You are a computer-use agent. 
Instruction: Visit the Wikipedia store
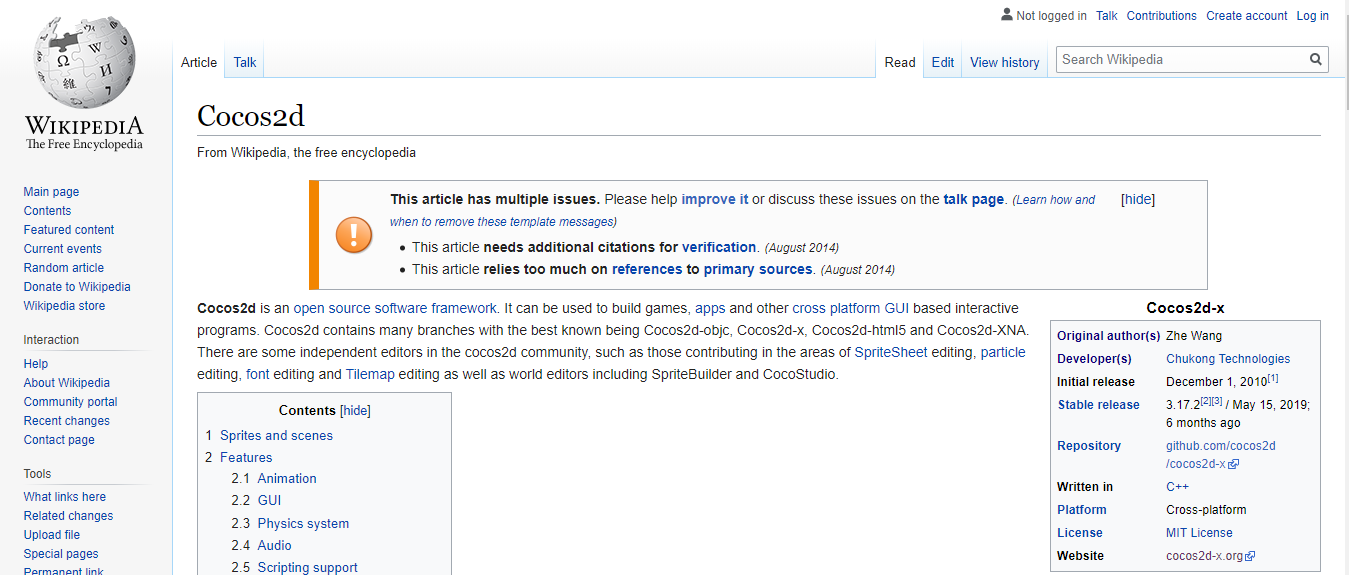pyautogui.click(x=65, y=306)
